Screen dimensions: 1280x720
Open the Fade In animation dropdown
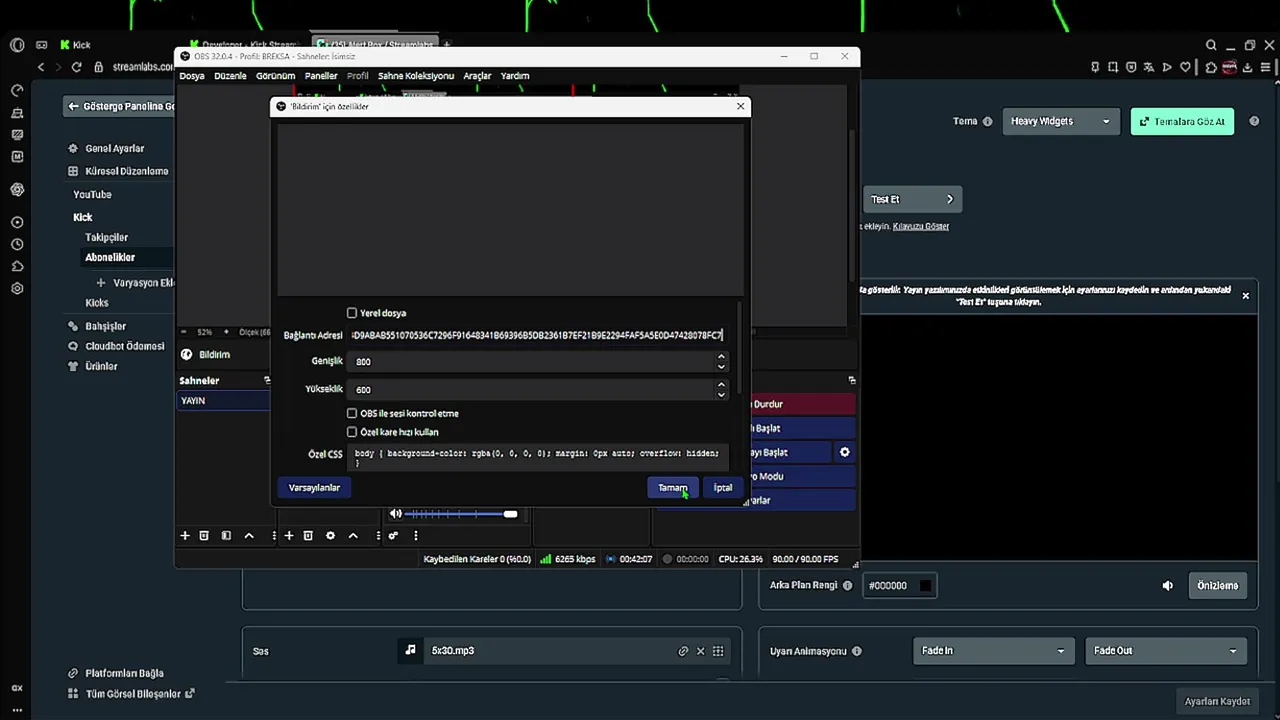tap(993, 651)
